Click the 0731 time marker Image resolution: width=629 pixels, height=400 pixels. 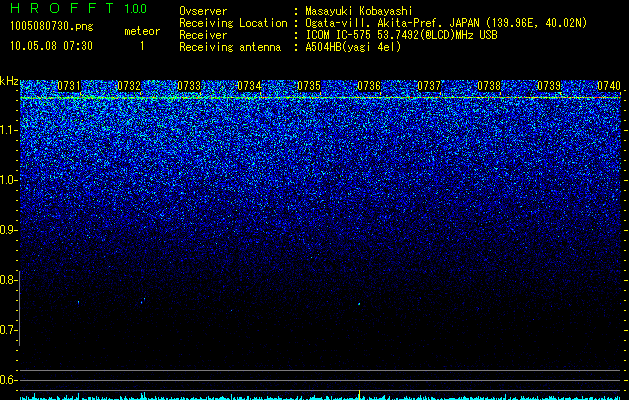click(69, 86)
